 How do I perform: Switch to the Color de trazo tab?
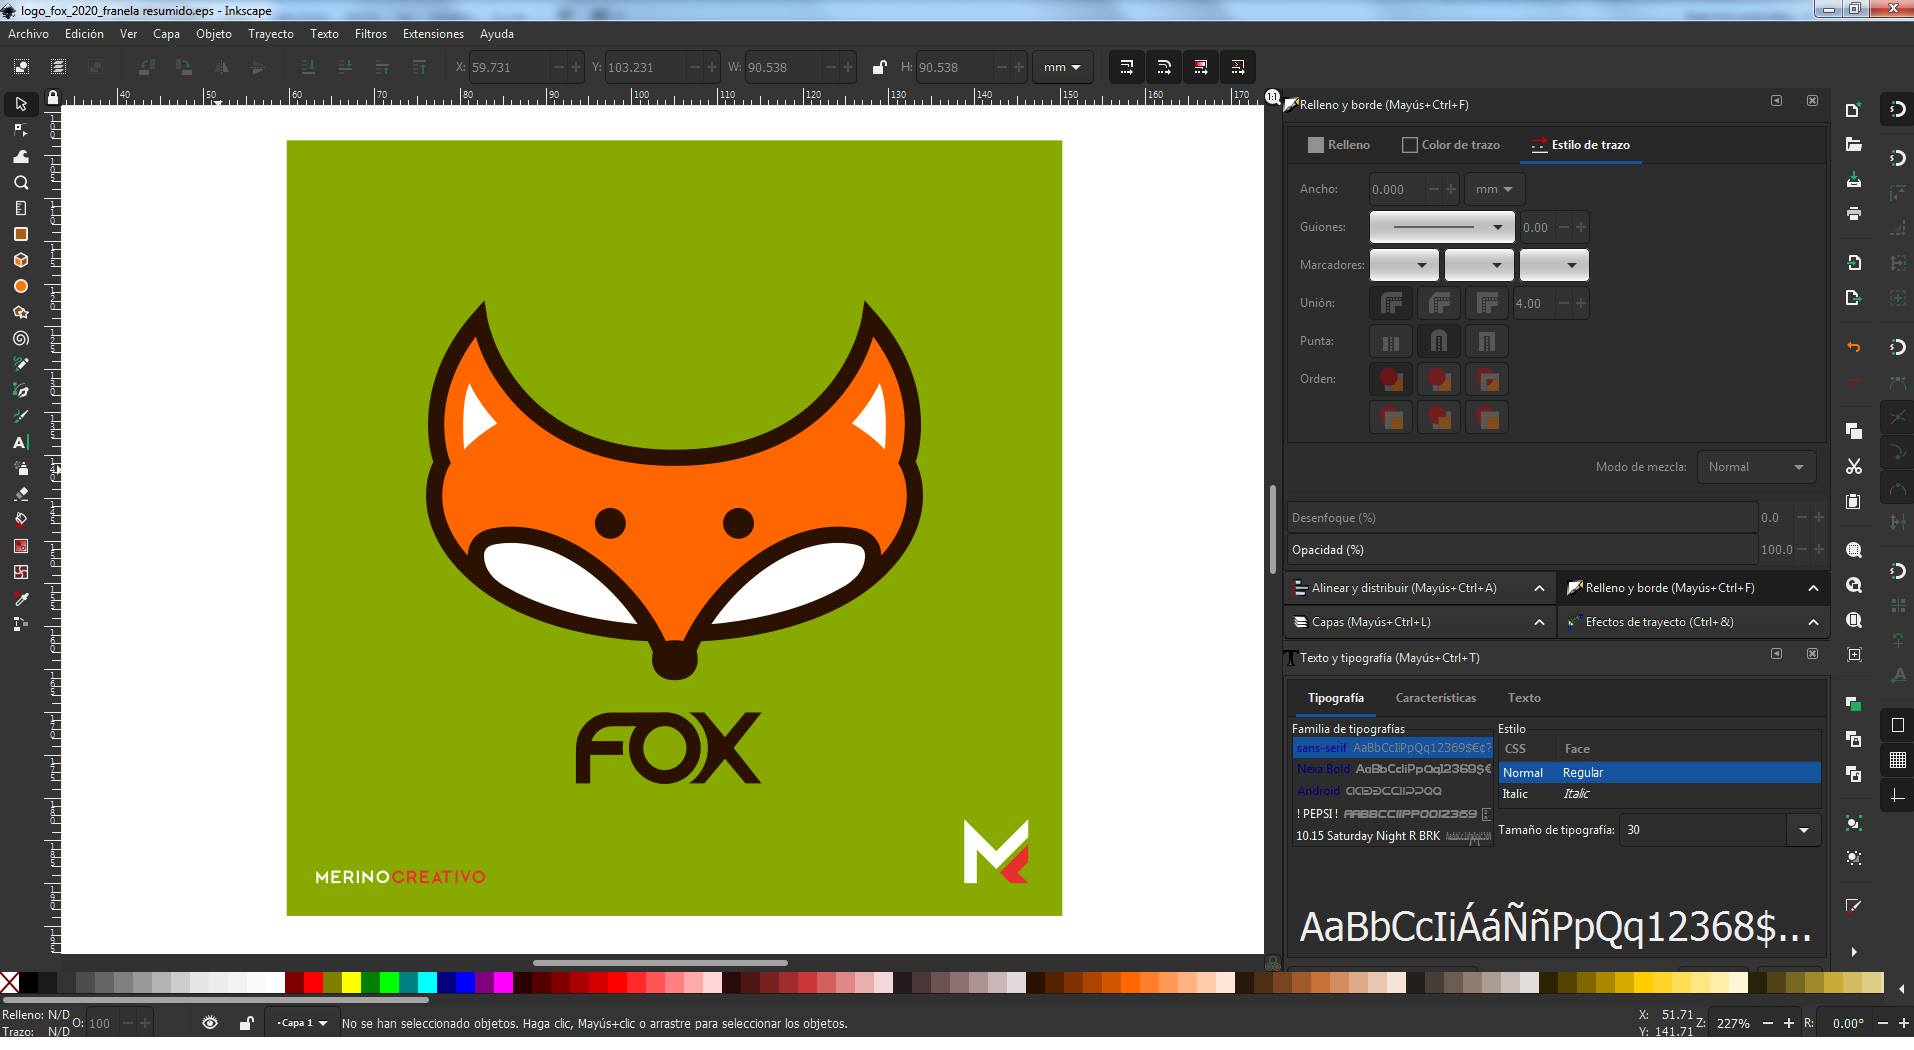(x=1451, y=145)
